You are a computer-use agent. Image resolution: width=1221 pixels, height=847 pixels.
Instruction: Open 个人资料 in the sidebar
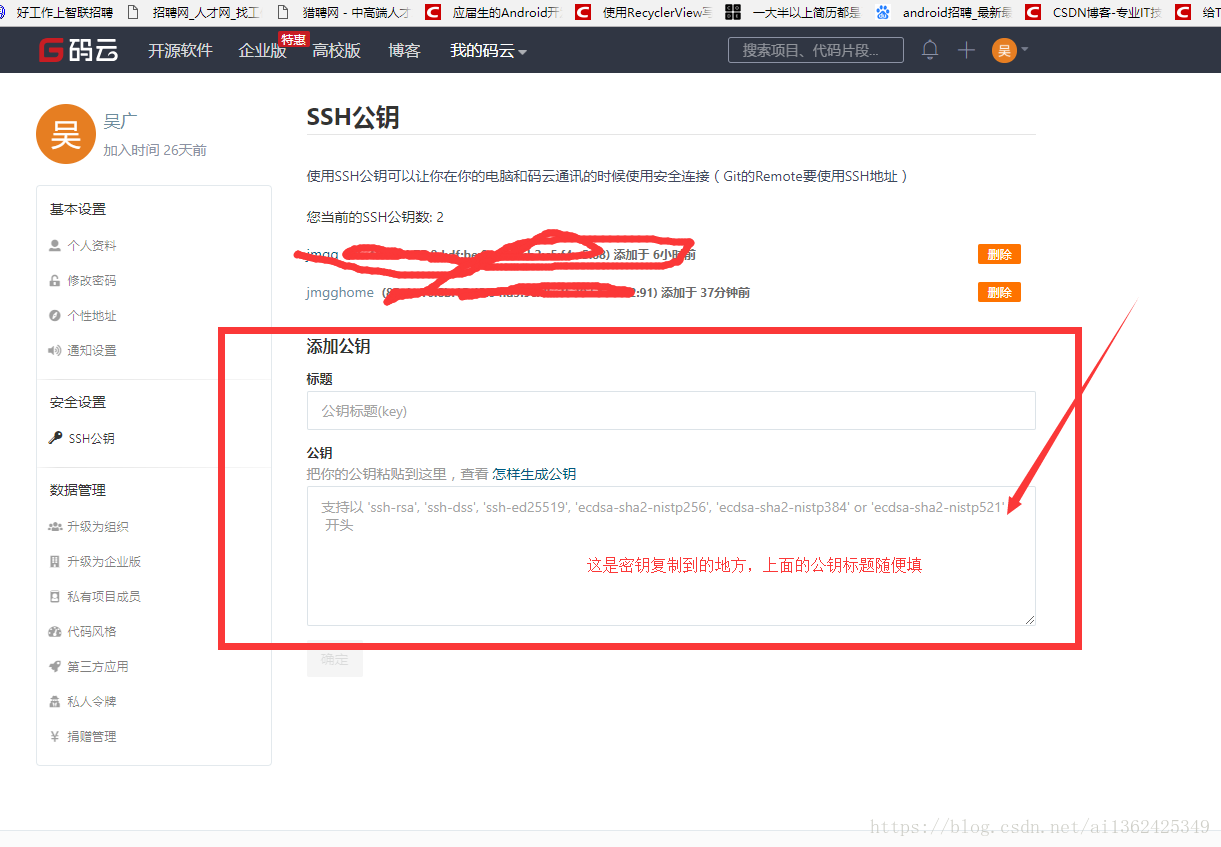pyautogui.click(x=92, y=246)
